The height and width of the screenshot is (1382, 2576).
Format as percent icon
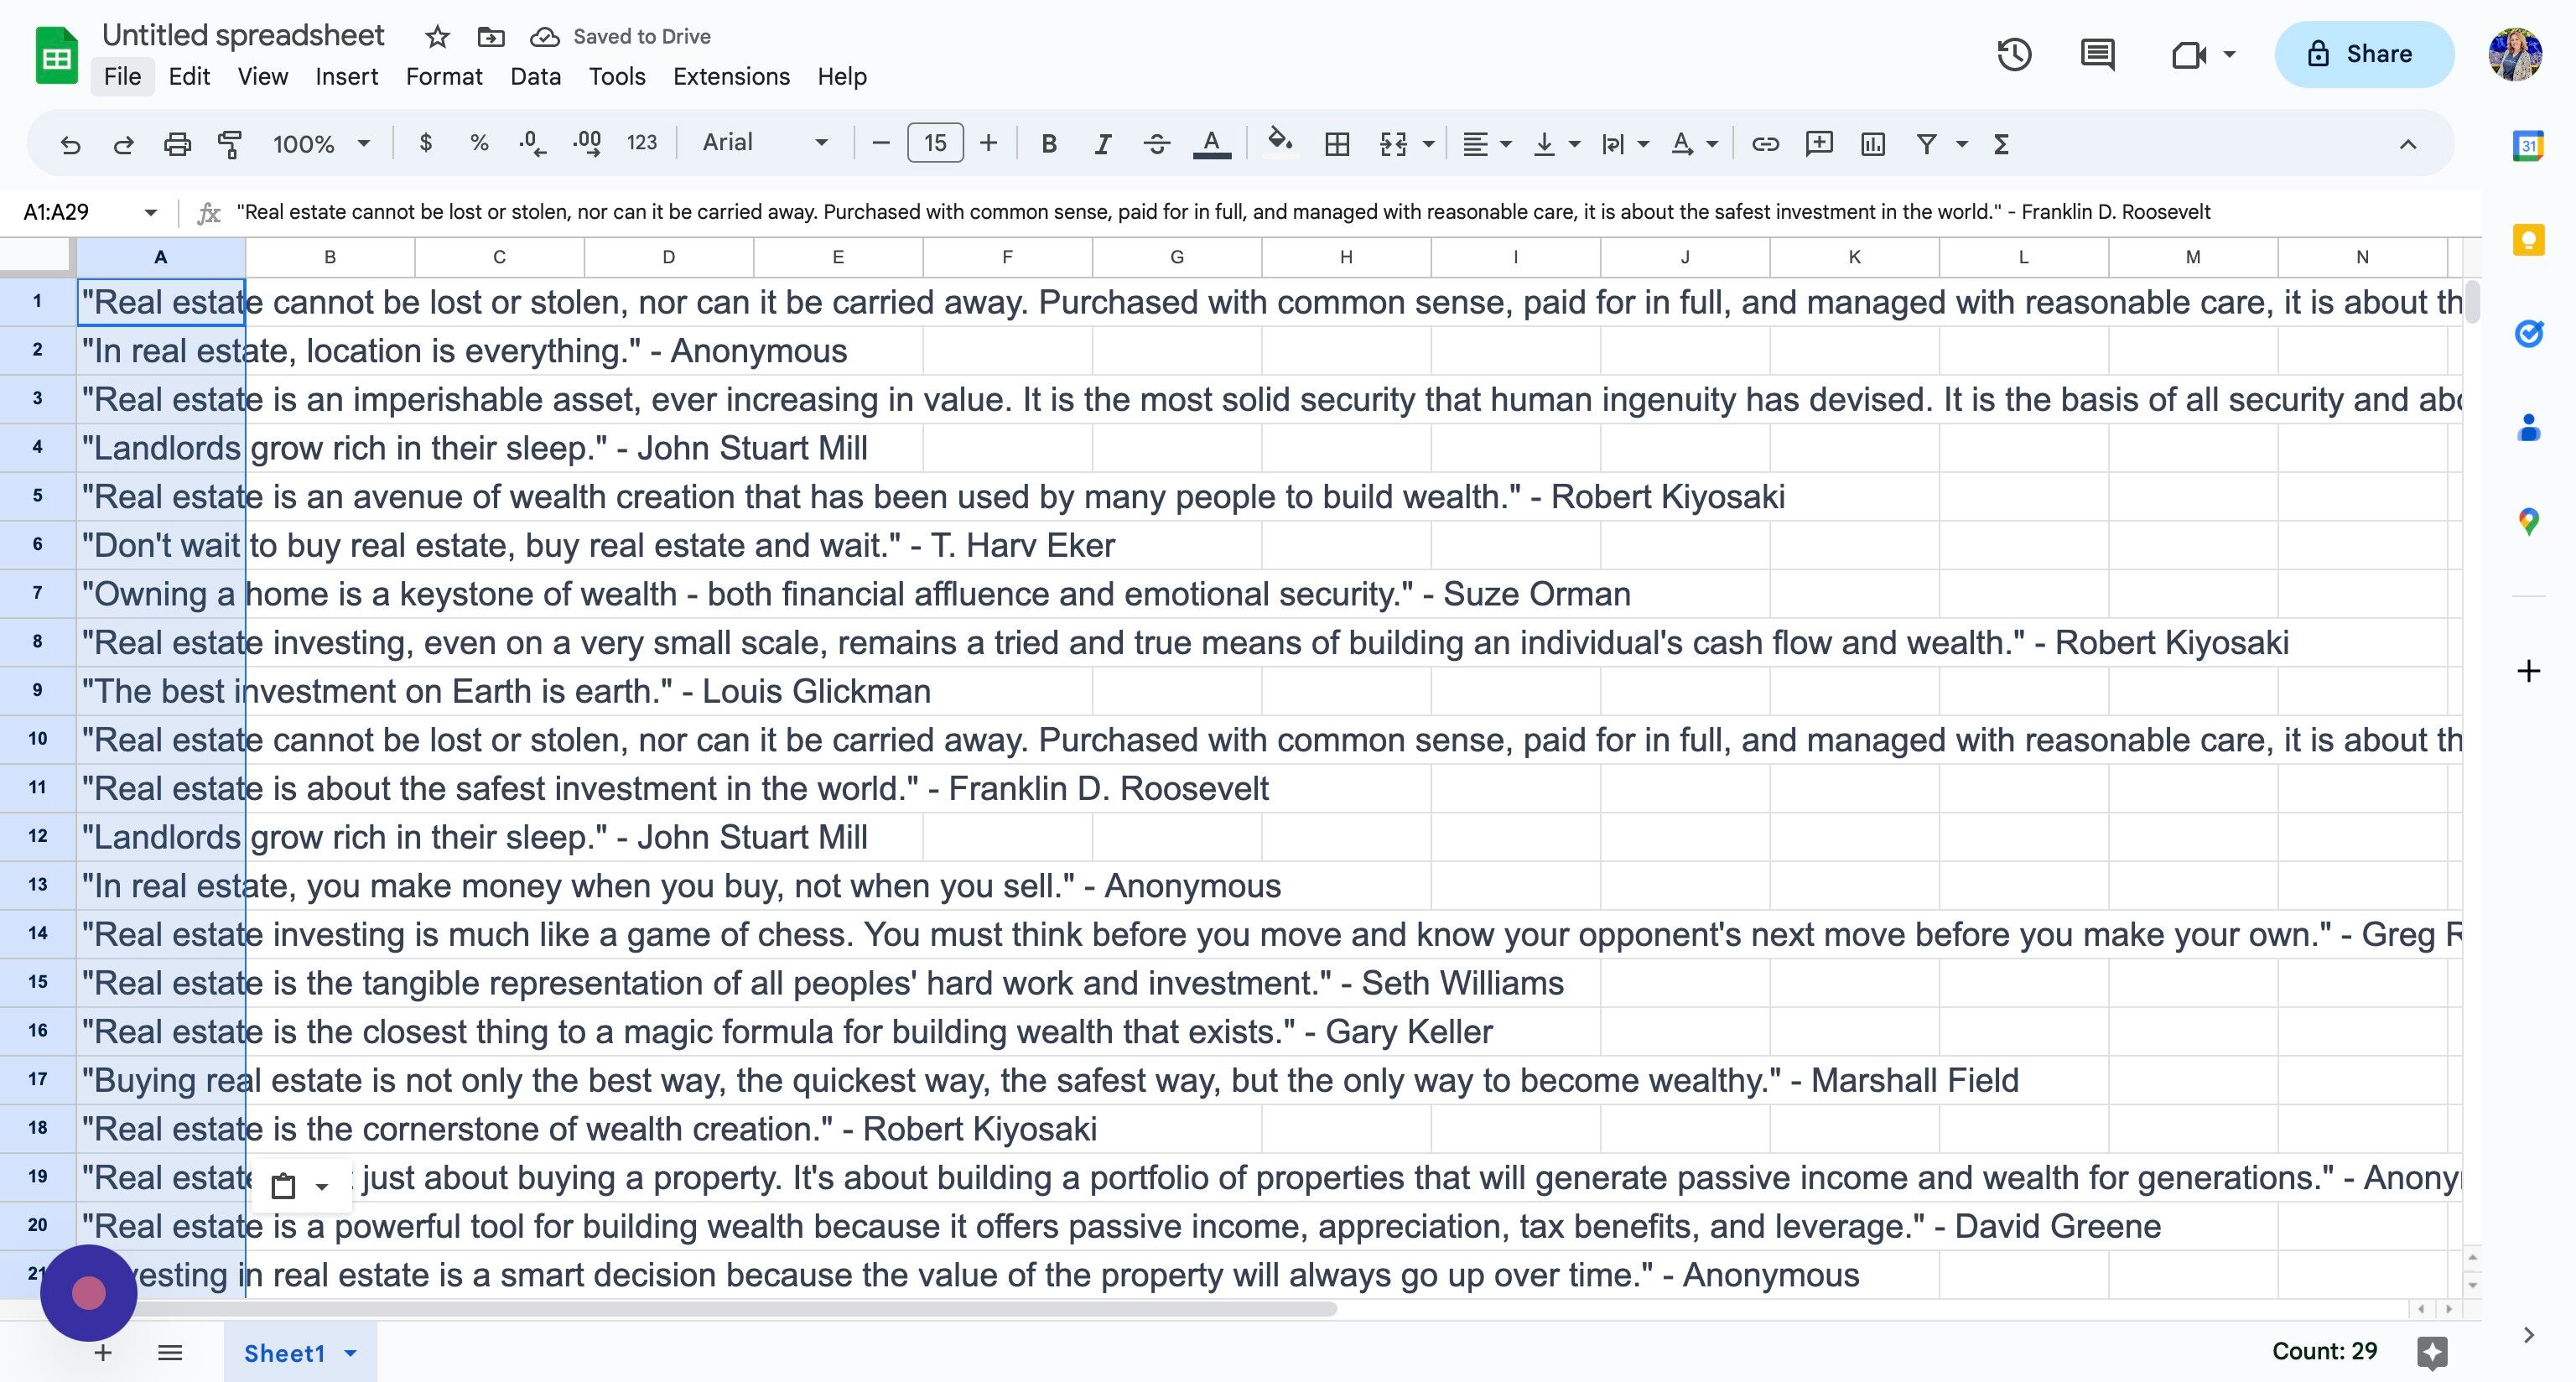[479, 143]
